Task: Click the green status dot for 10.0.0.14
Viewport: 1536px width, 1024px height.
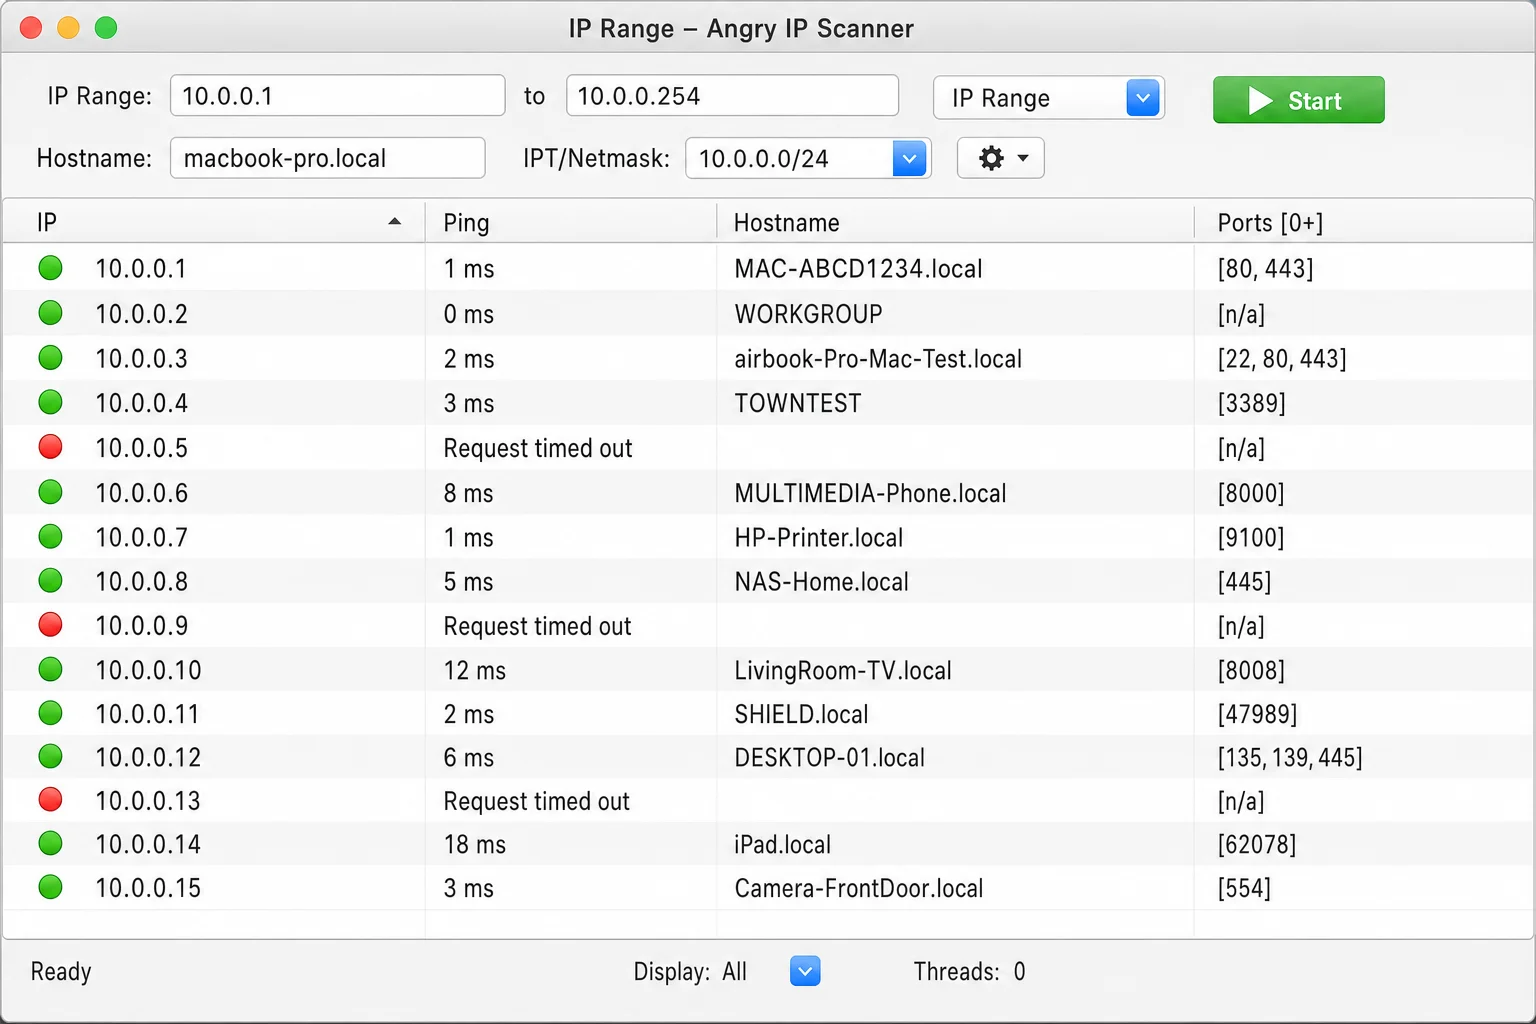Action: [50, 844]
